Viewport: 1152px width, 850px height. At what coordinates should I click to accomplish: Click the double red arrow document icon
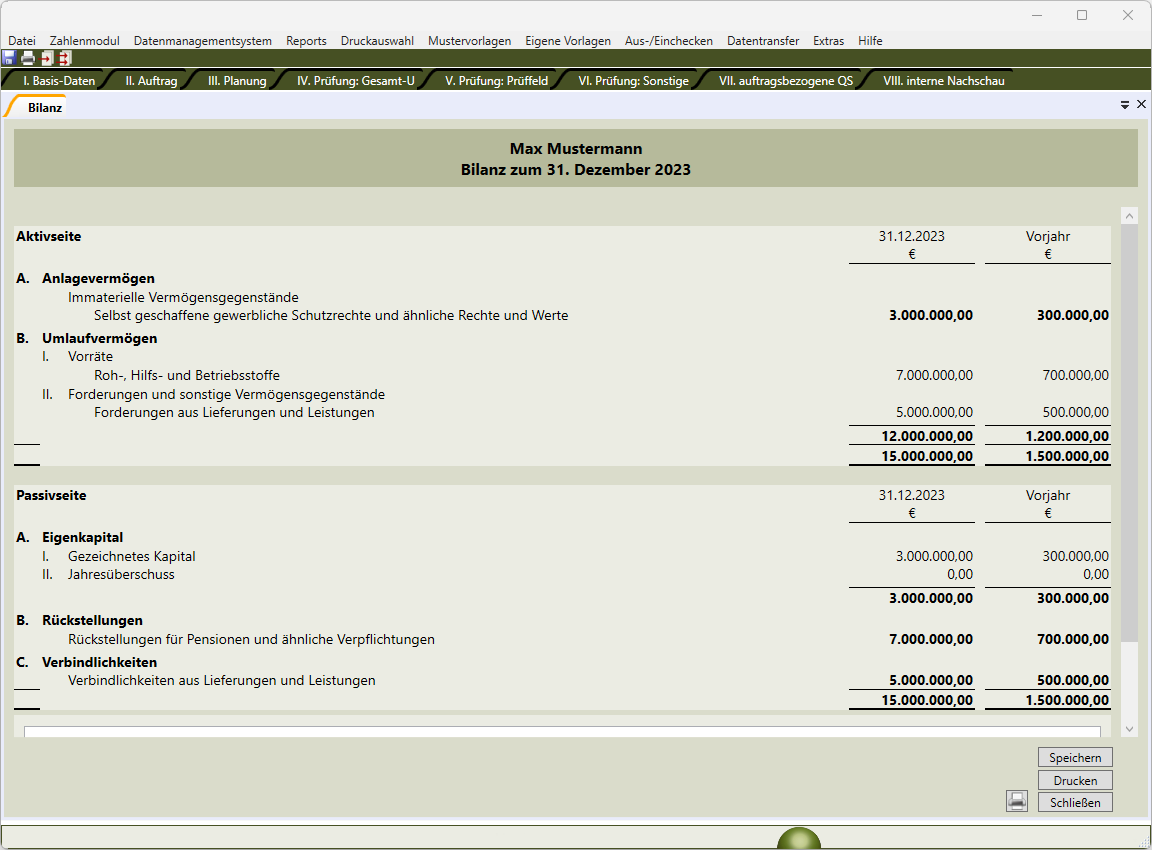tap(64, 58)
